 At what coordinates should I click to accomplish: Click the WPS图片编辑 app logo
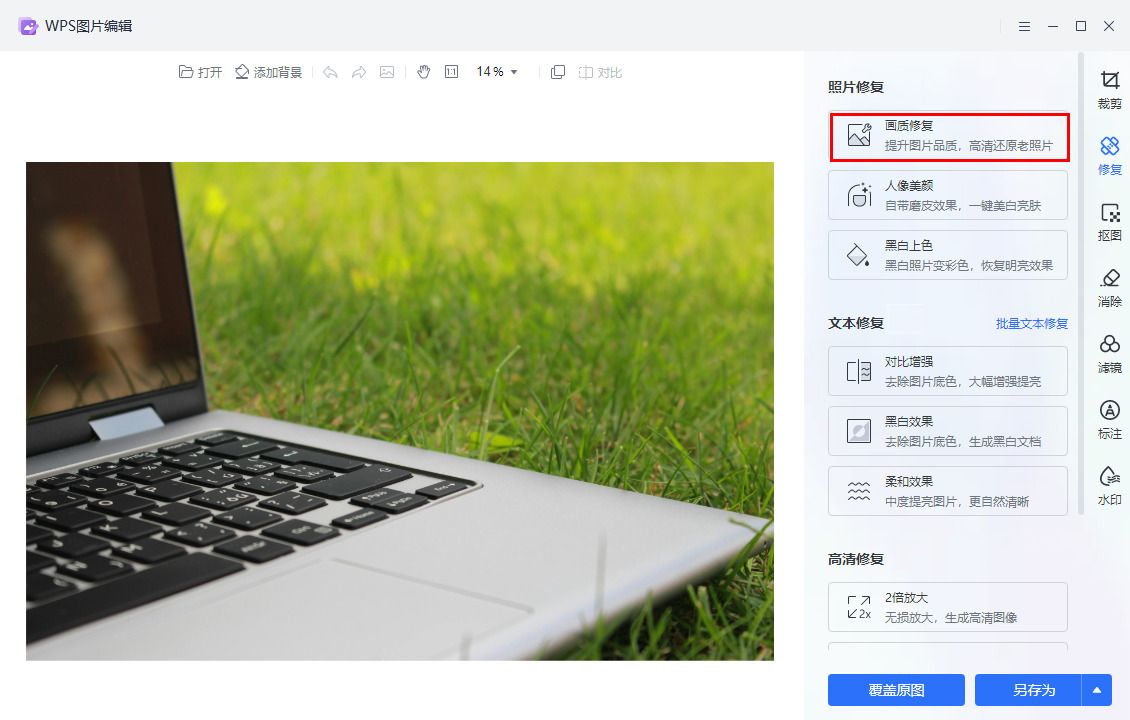(x=28, y=26)
